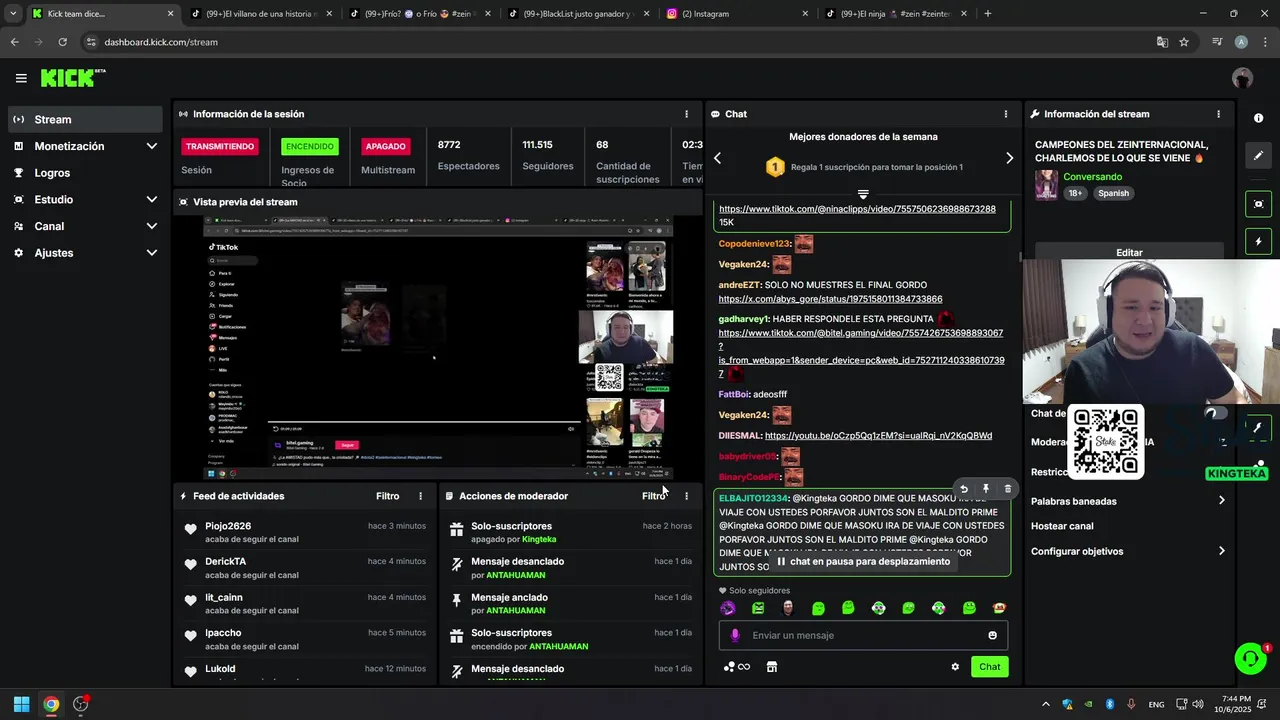Reply to ELBAJITO12334 message using reply icon

click(x=964, y=489)
